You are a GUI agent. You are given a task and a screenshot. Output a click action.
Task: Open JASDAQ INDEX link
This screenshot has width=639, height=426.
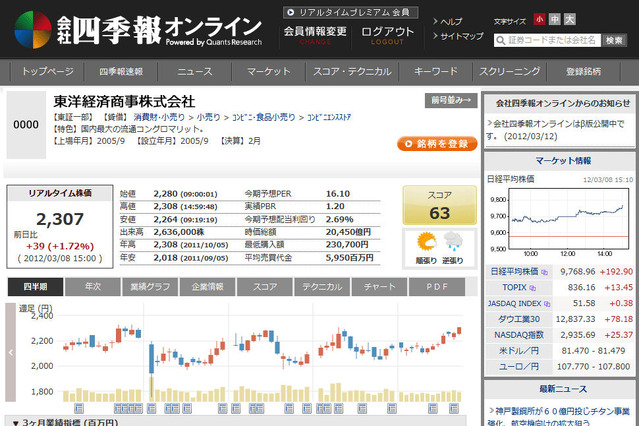click(x=514, y=303)
